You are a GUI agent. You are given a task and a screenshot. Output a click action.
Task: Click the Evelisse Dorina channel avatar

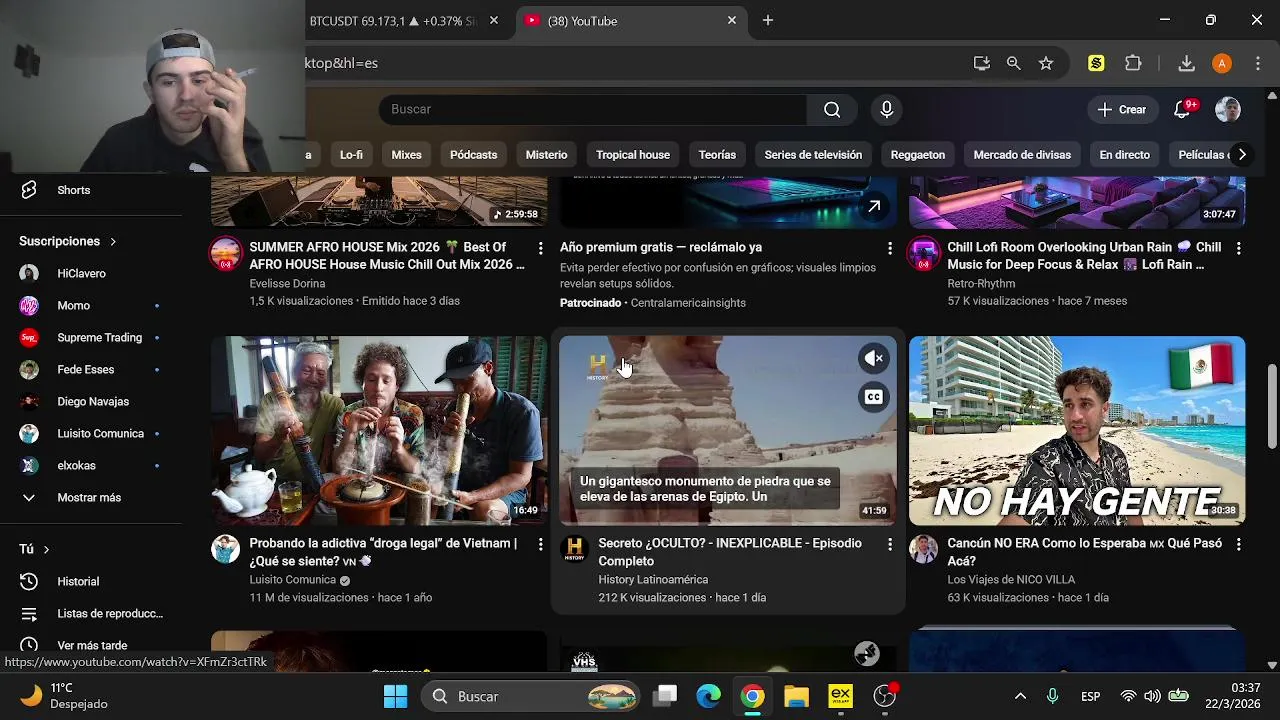[x=225, y=253]
